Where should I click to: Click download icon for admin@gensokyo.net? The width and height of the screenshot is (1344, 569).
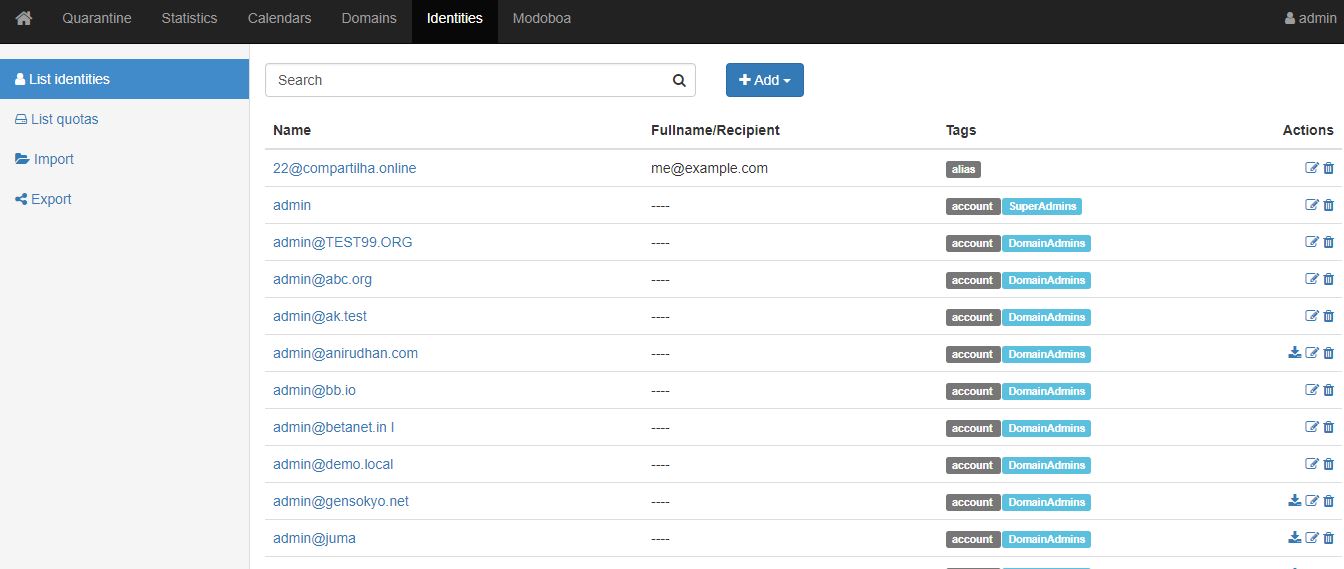(x=1295, y=501)
